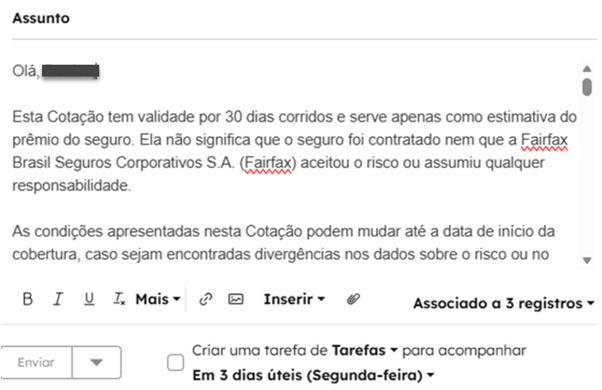Attach a file with paperclip icon
The image size is (602, 390).
coord(353,299)
